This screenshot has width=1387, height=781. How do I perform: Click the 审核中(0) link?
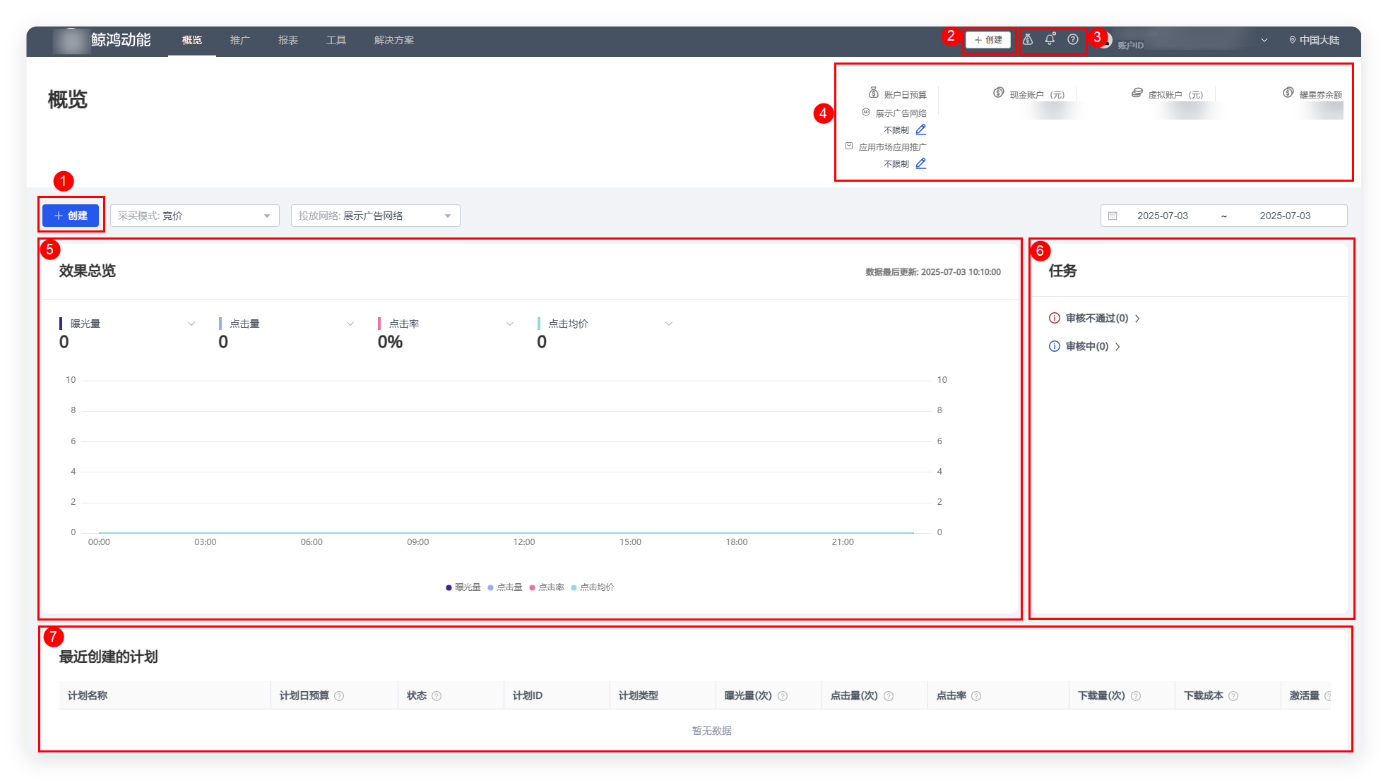tap(1087, 346)
